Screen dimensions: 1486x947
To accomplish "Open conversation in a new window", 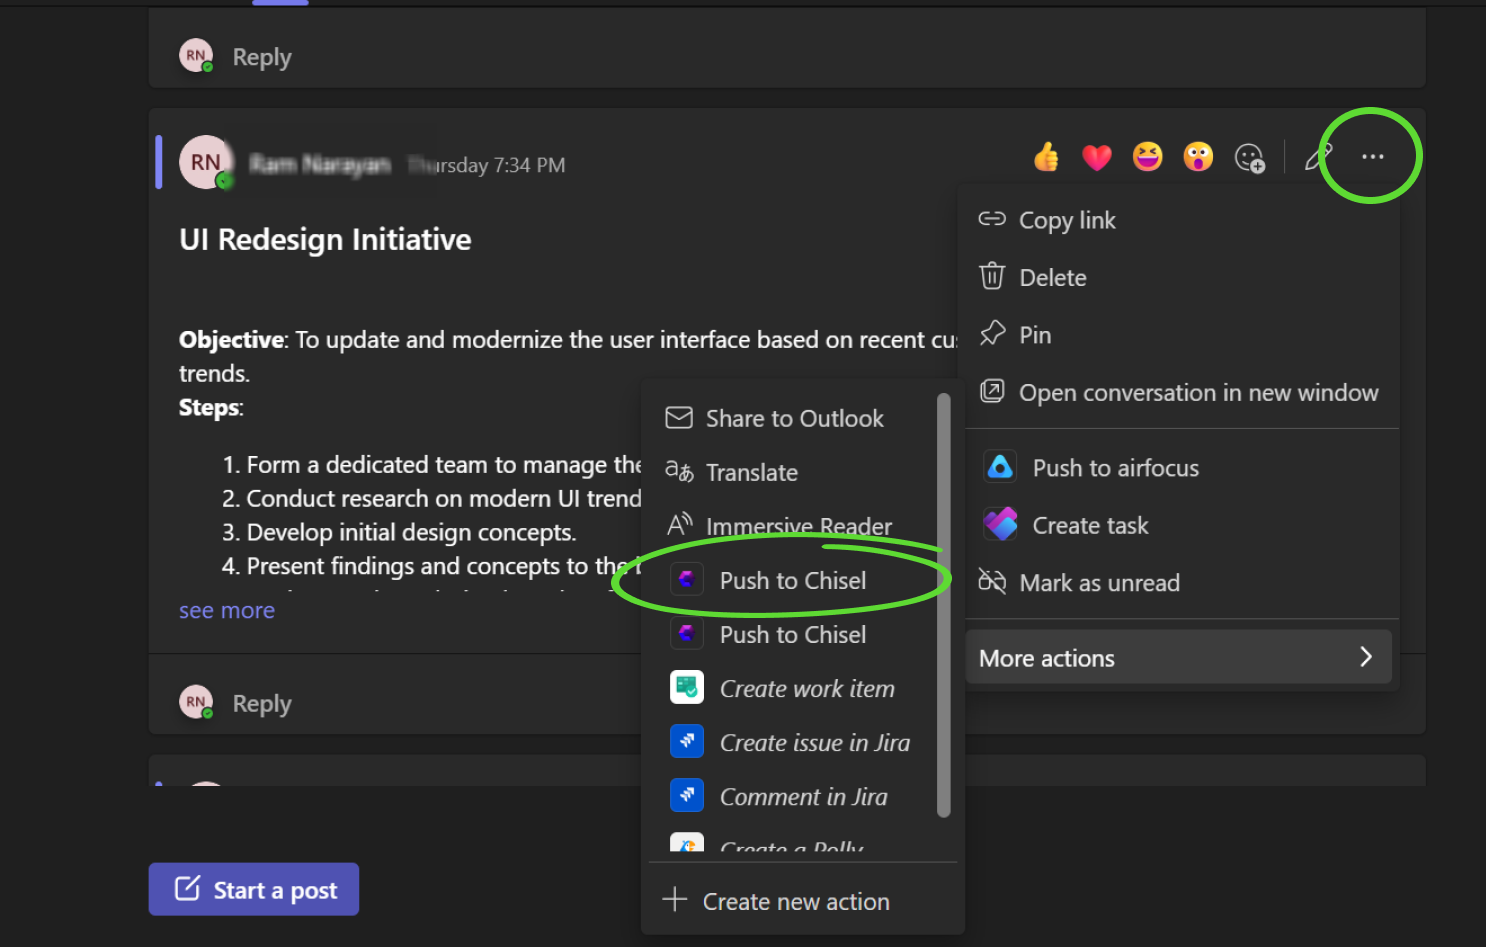I will [x=1198, y=392].
